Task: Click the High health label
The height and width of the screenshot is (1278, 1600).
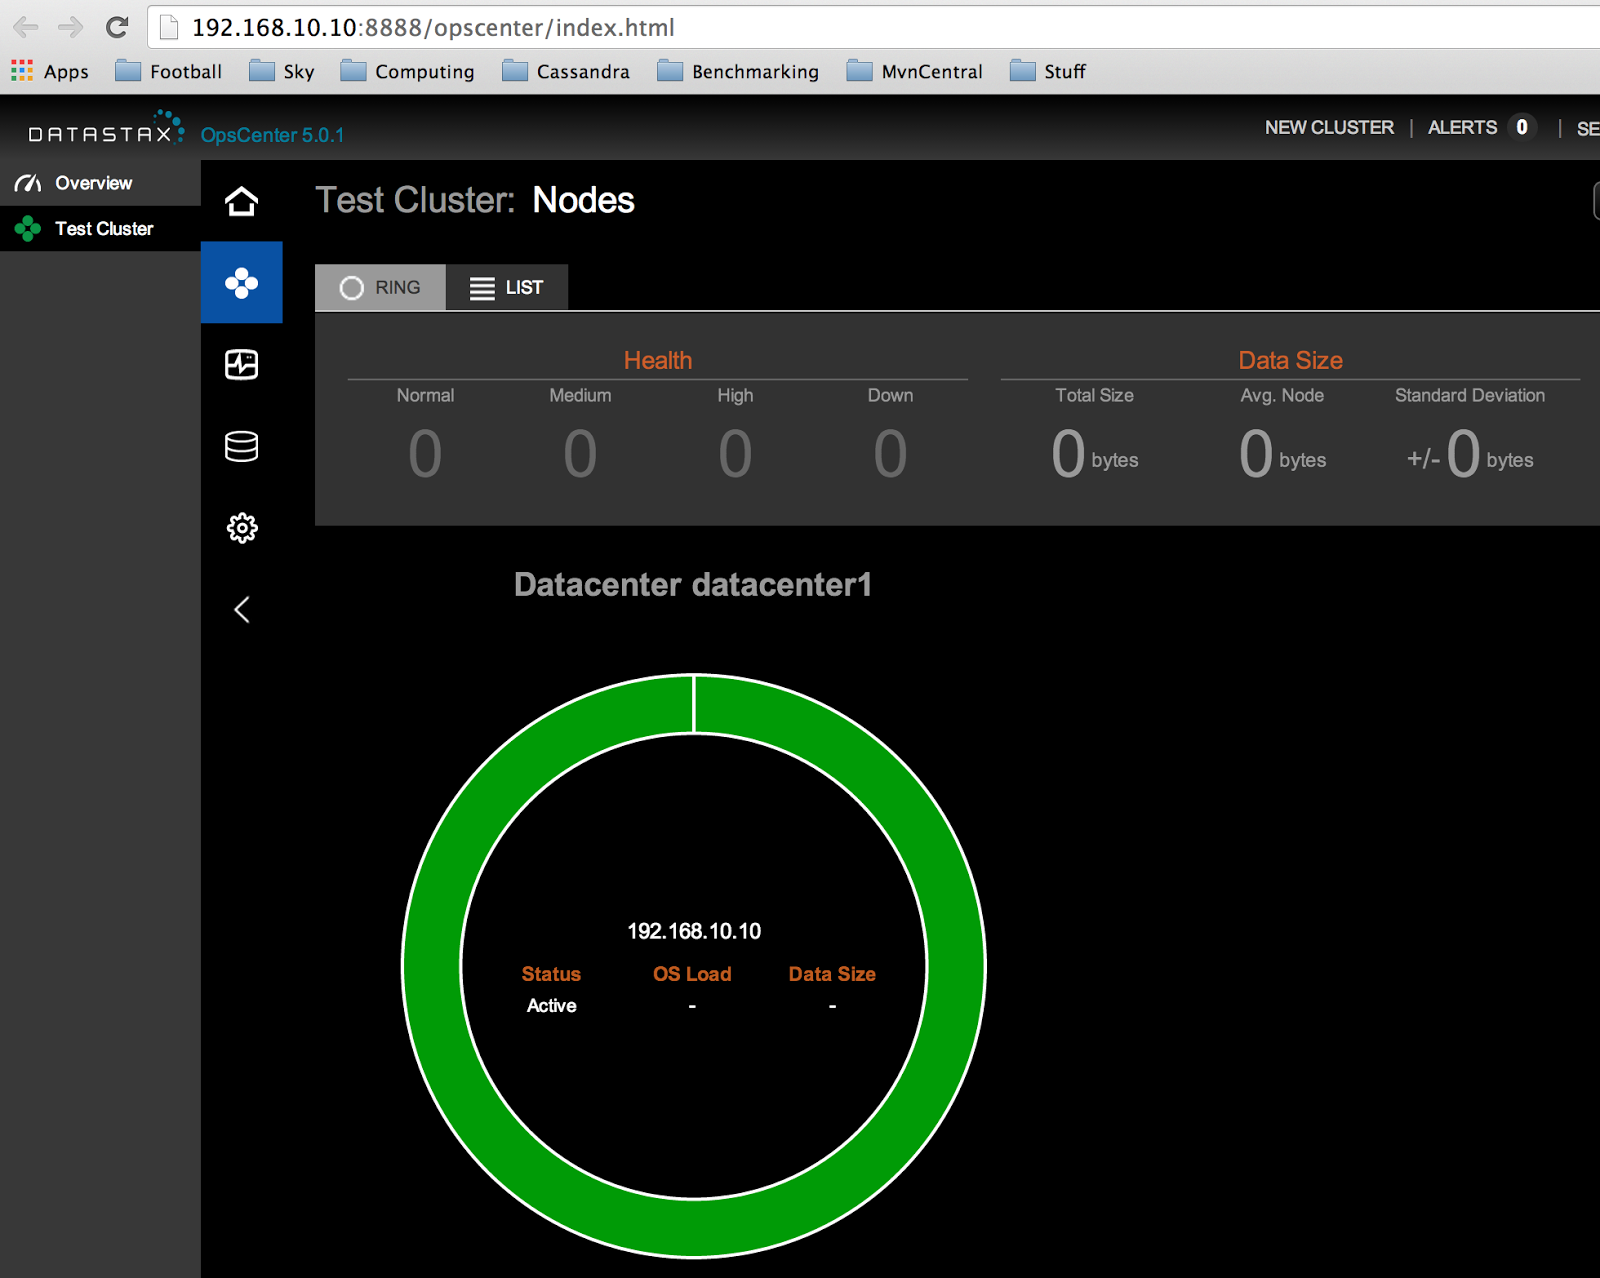Action: tap(735, 395)
